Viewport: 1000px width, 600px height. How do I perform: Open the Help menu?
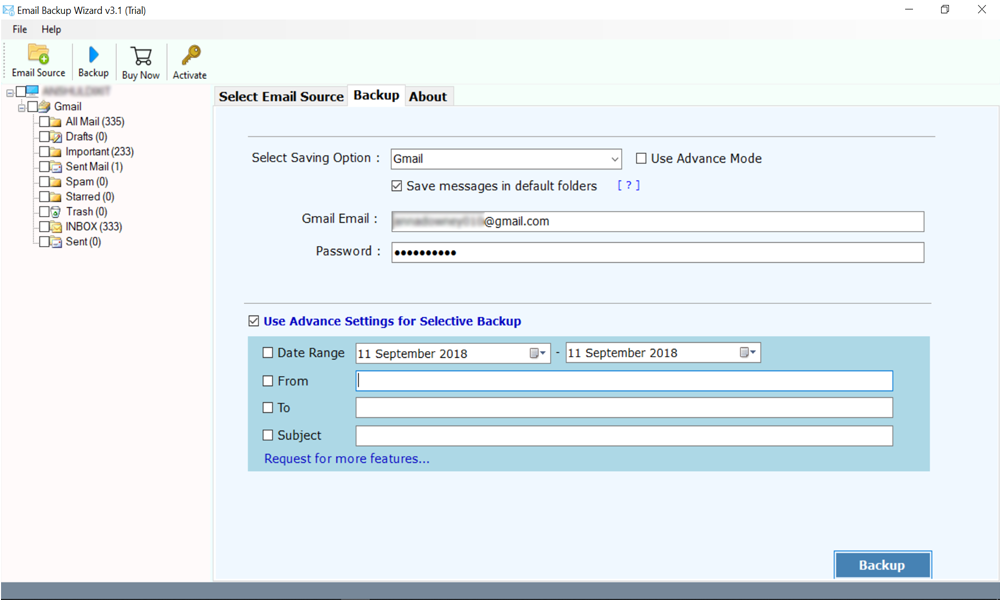[51, 29]
